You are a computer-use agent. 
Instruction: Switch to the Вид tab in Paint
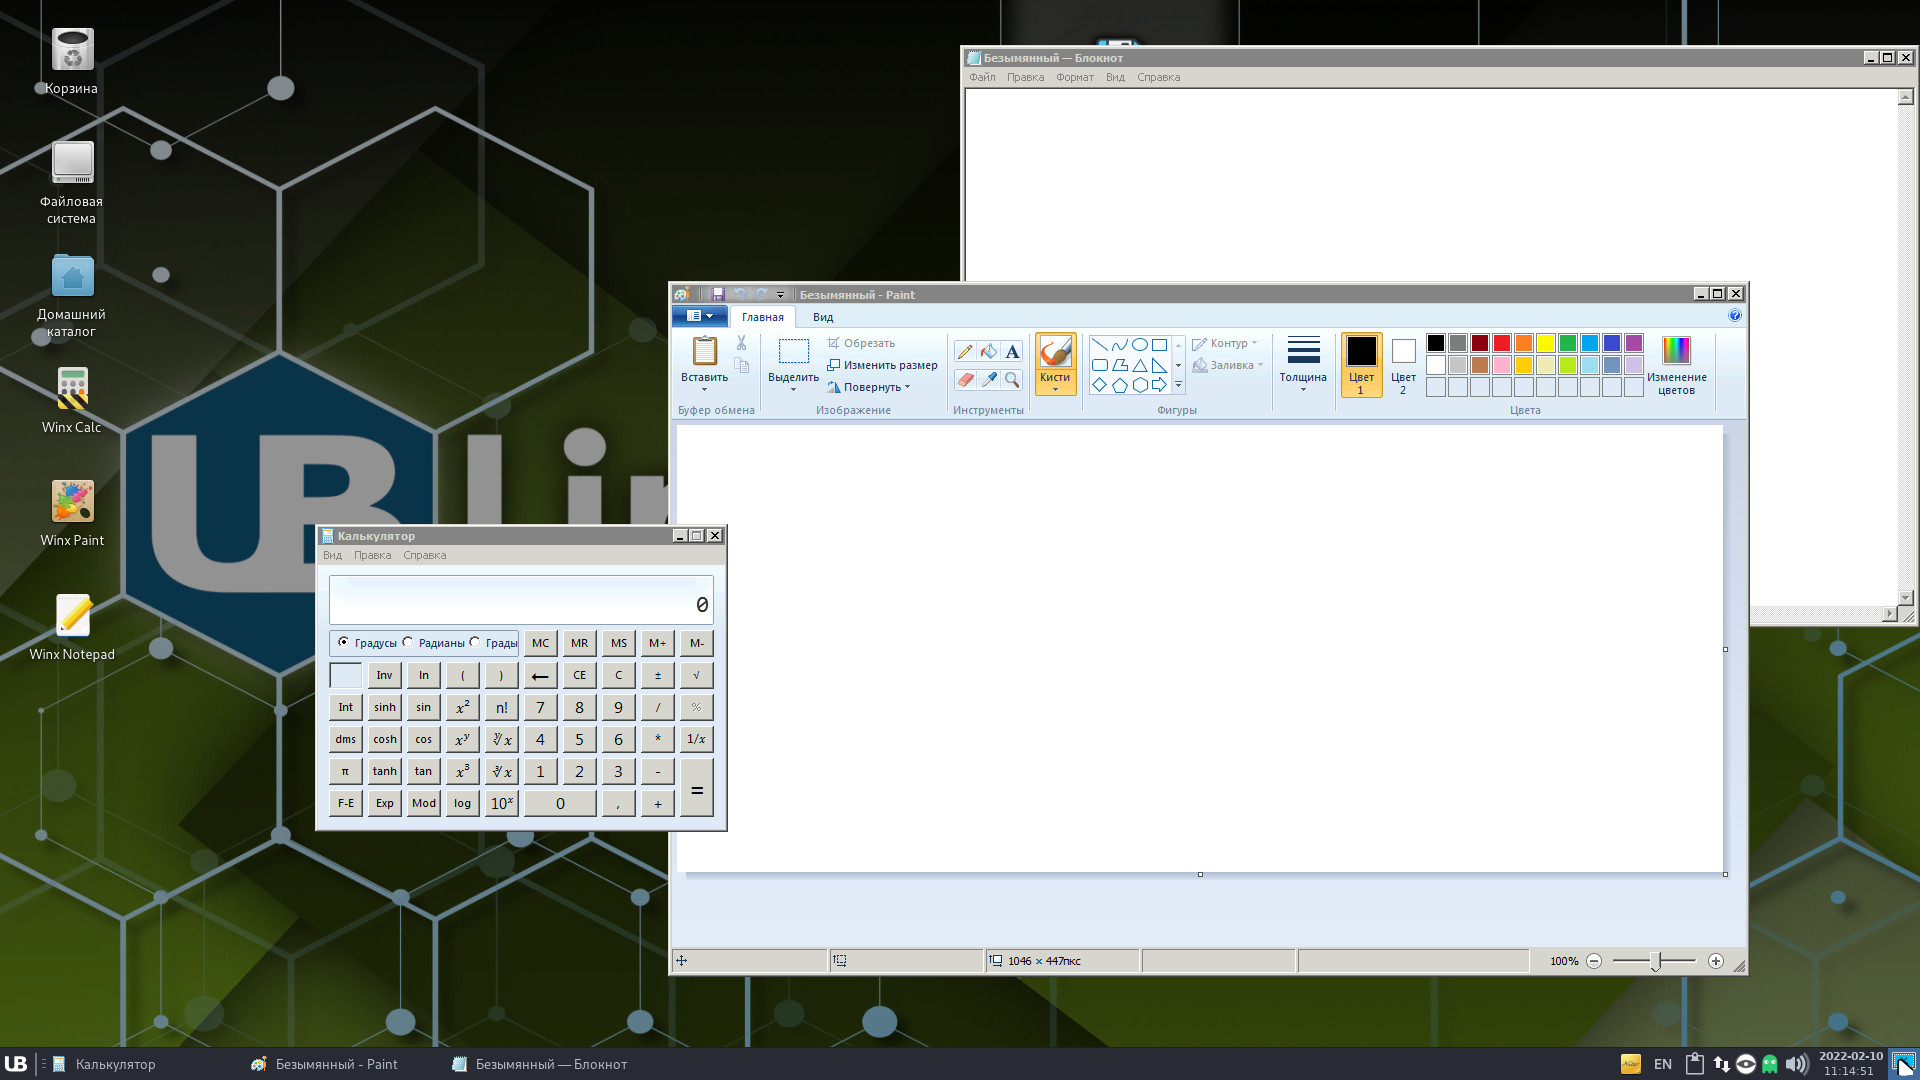[822, 317]
